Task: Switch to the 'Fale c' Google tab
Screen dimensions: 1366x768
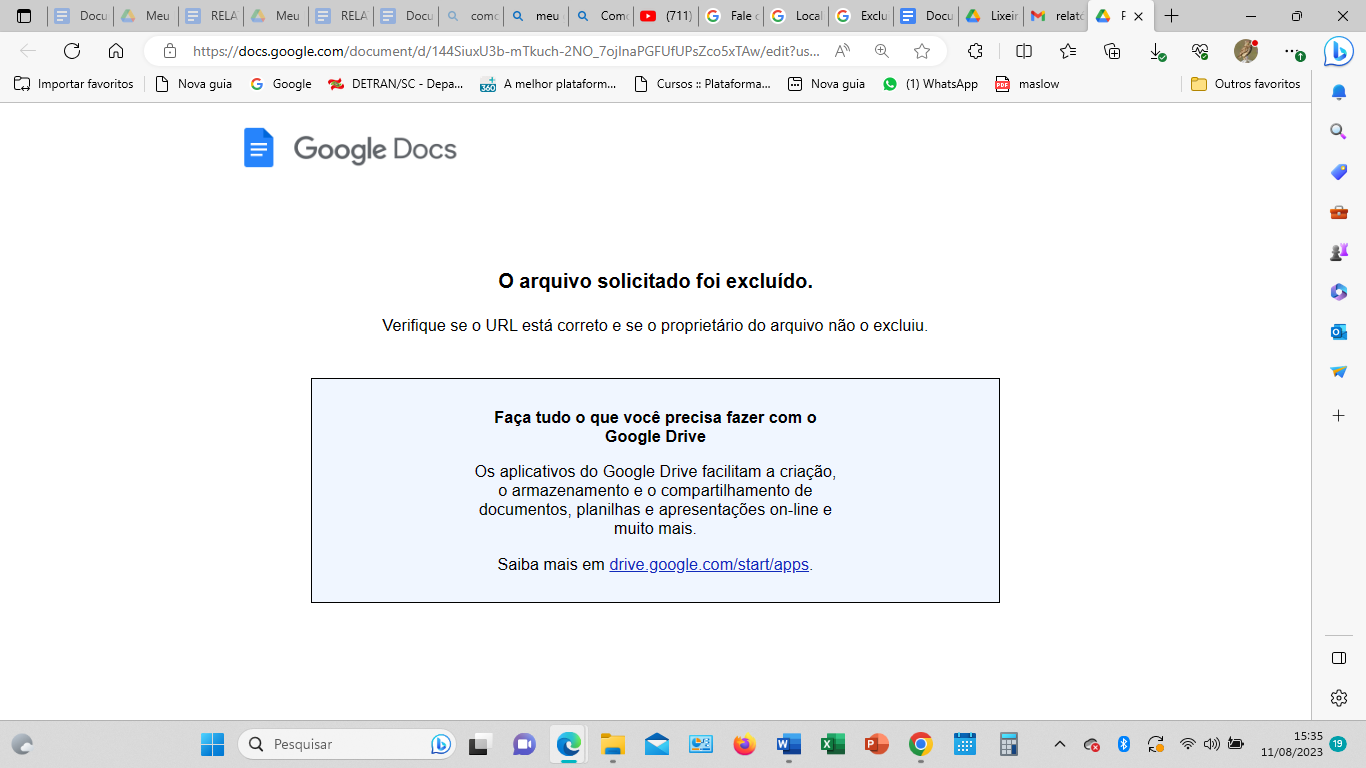Action: (731, 16)
